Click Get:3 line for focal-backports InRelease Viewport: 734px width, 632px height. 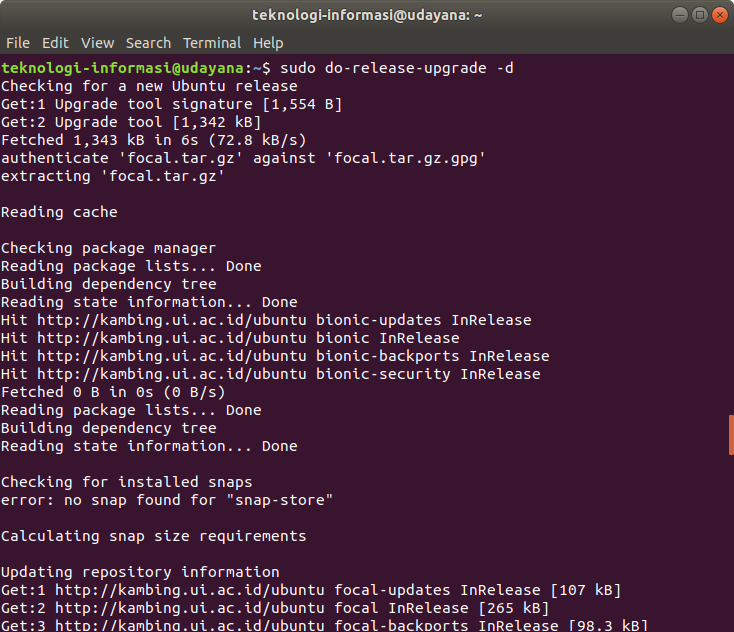point(324,625)
